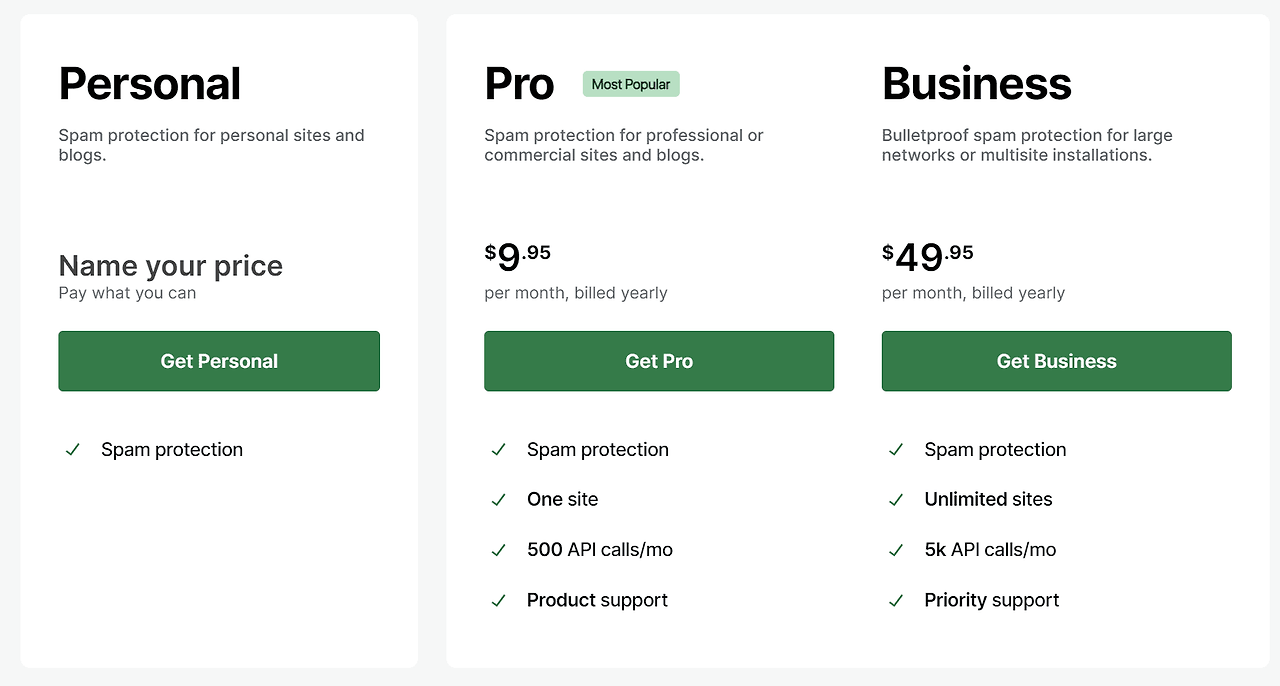
Task: Click checkmark beside Personal Spam protection
Action: point(73,450)
